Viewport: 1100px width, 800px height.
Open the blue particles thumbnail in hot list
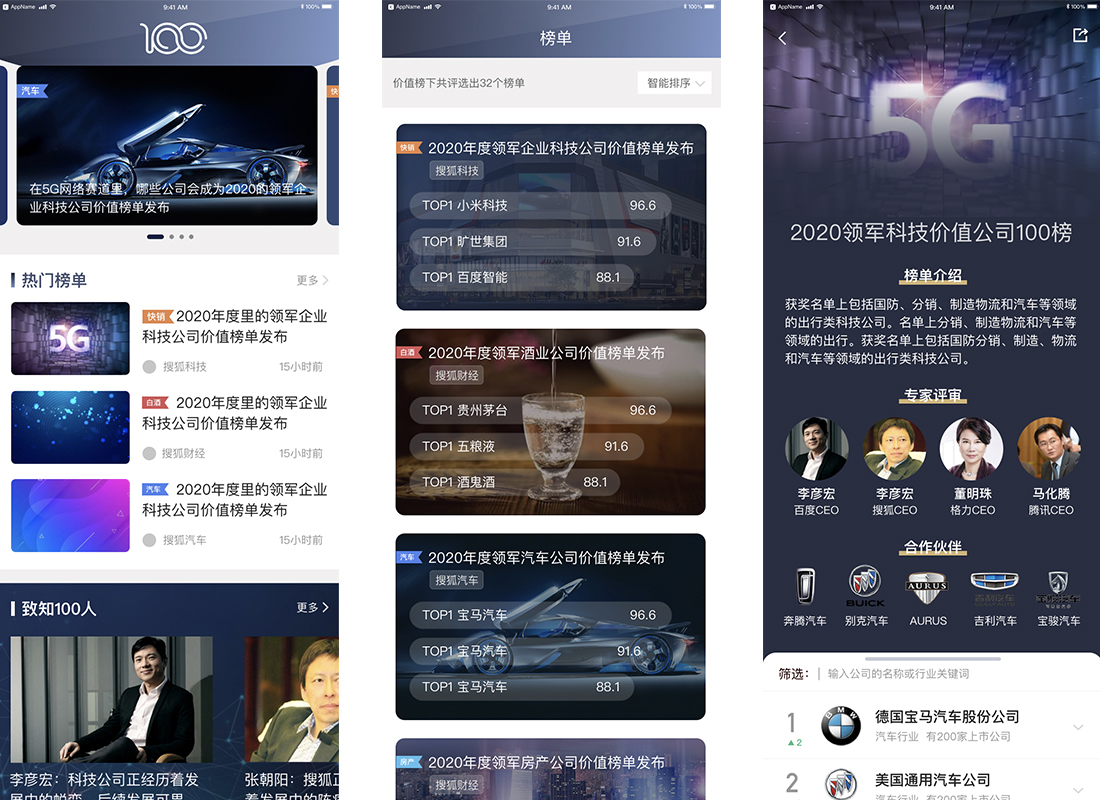tap(70, 427)
